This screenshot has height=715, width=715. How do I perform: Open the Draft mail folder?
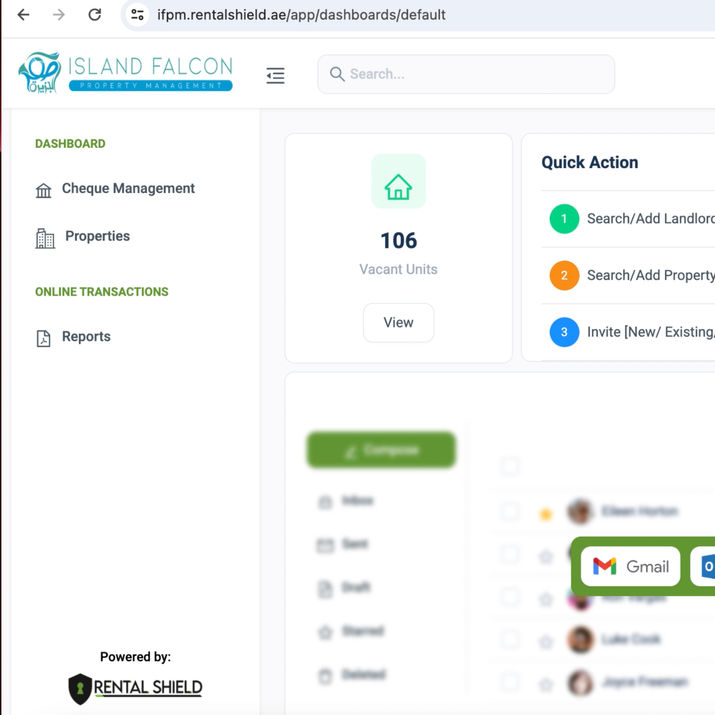tap(344, 587)
